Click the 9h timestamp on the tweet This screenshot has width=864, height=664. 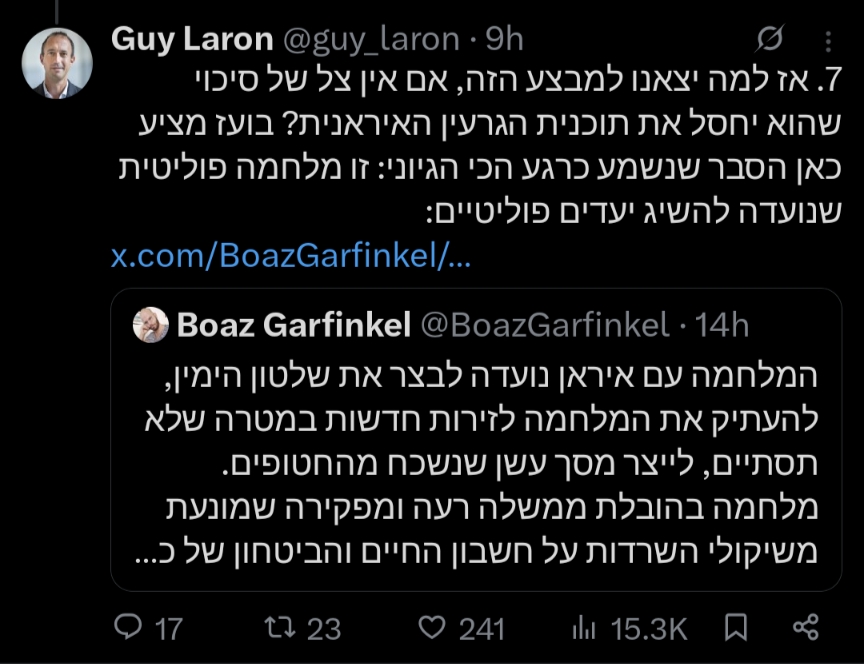tap(504, 39)
